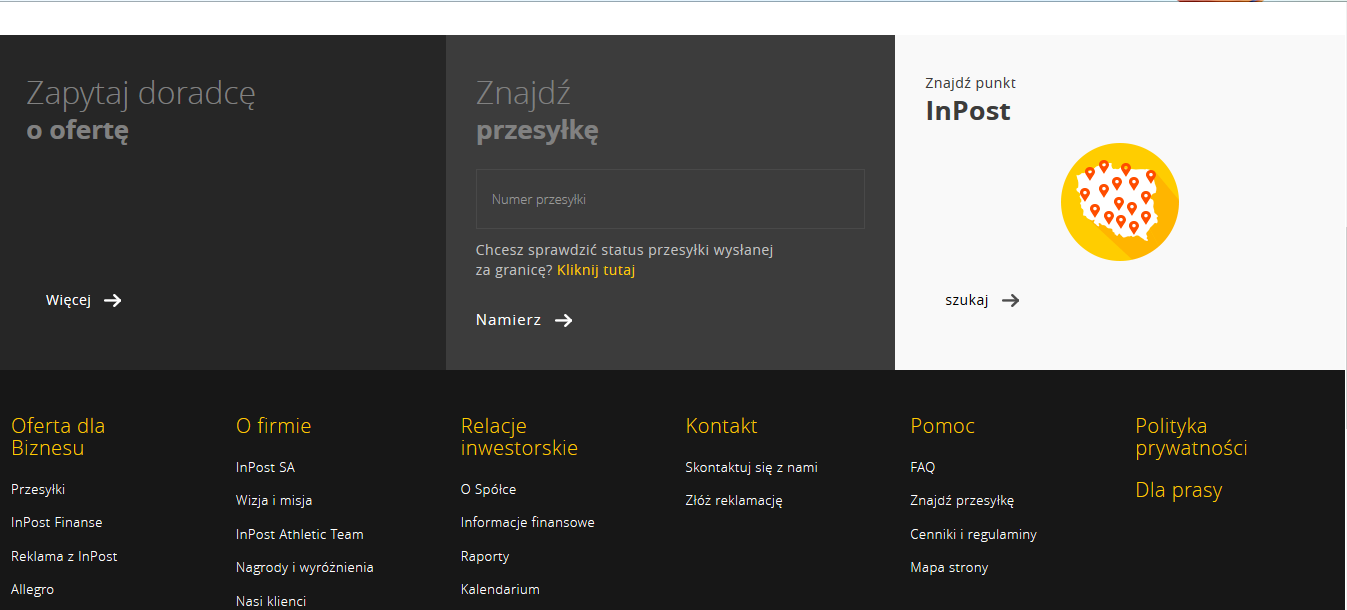Open Nagrody i wyróżnienia link
Screen dimensions: 1347x610
[304, 567]
